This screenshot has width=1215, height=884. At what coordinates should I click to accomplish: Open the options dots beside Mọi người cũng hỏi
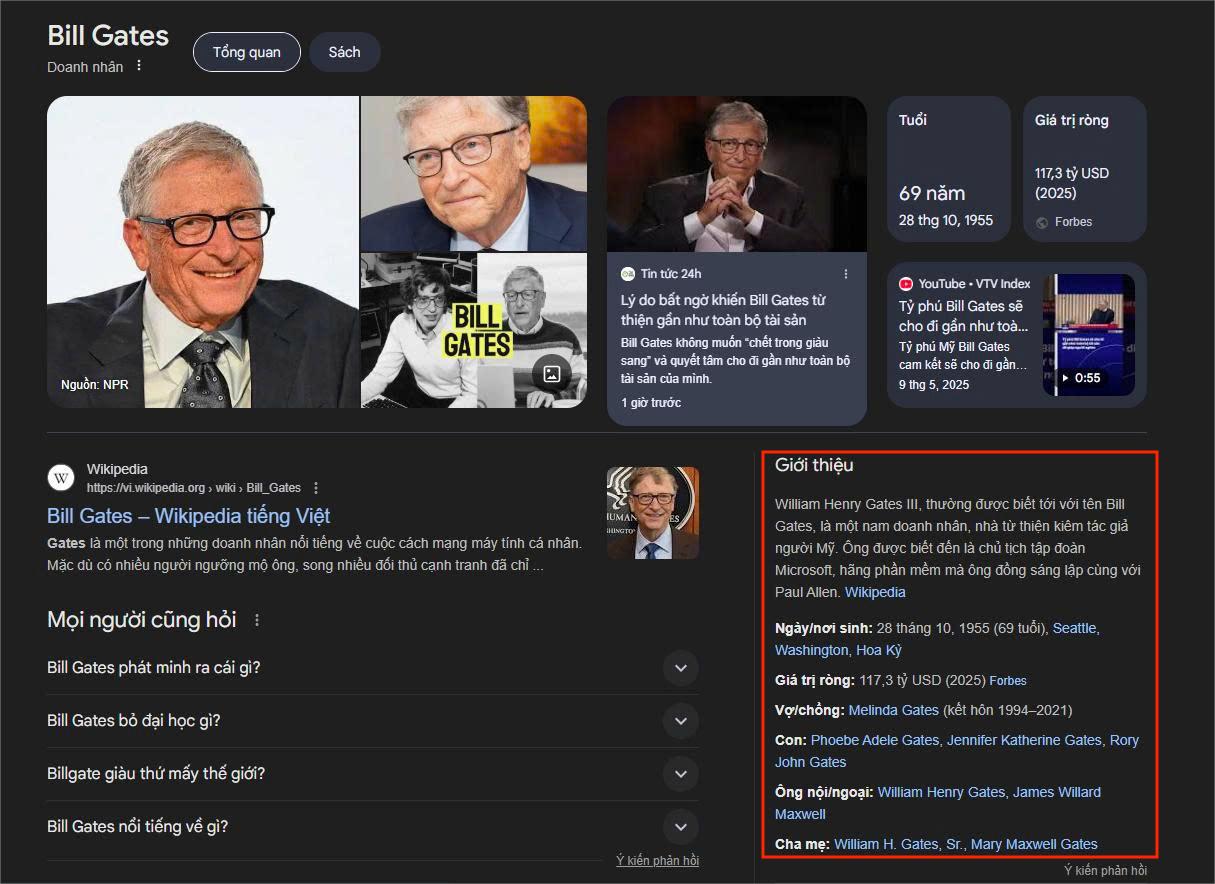click(x=257, y=620)
